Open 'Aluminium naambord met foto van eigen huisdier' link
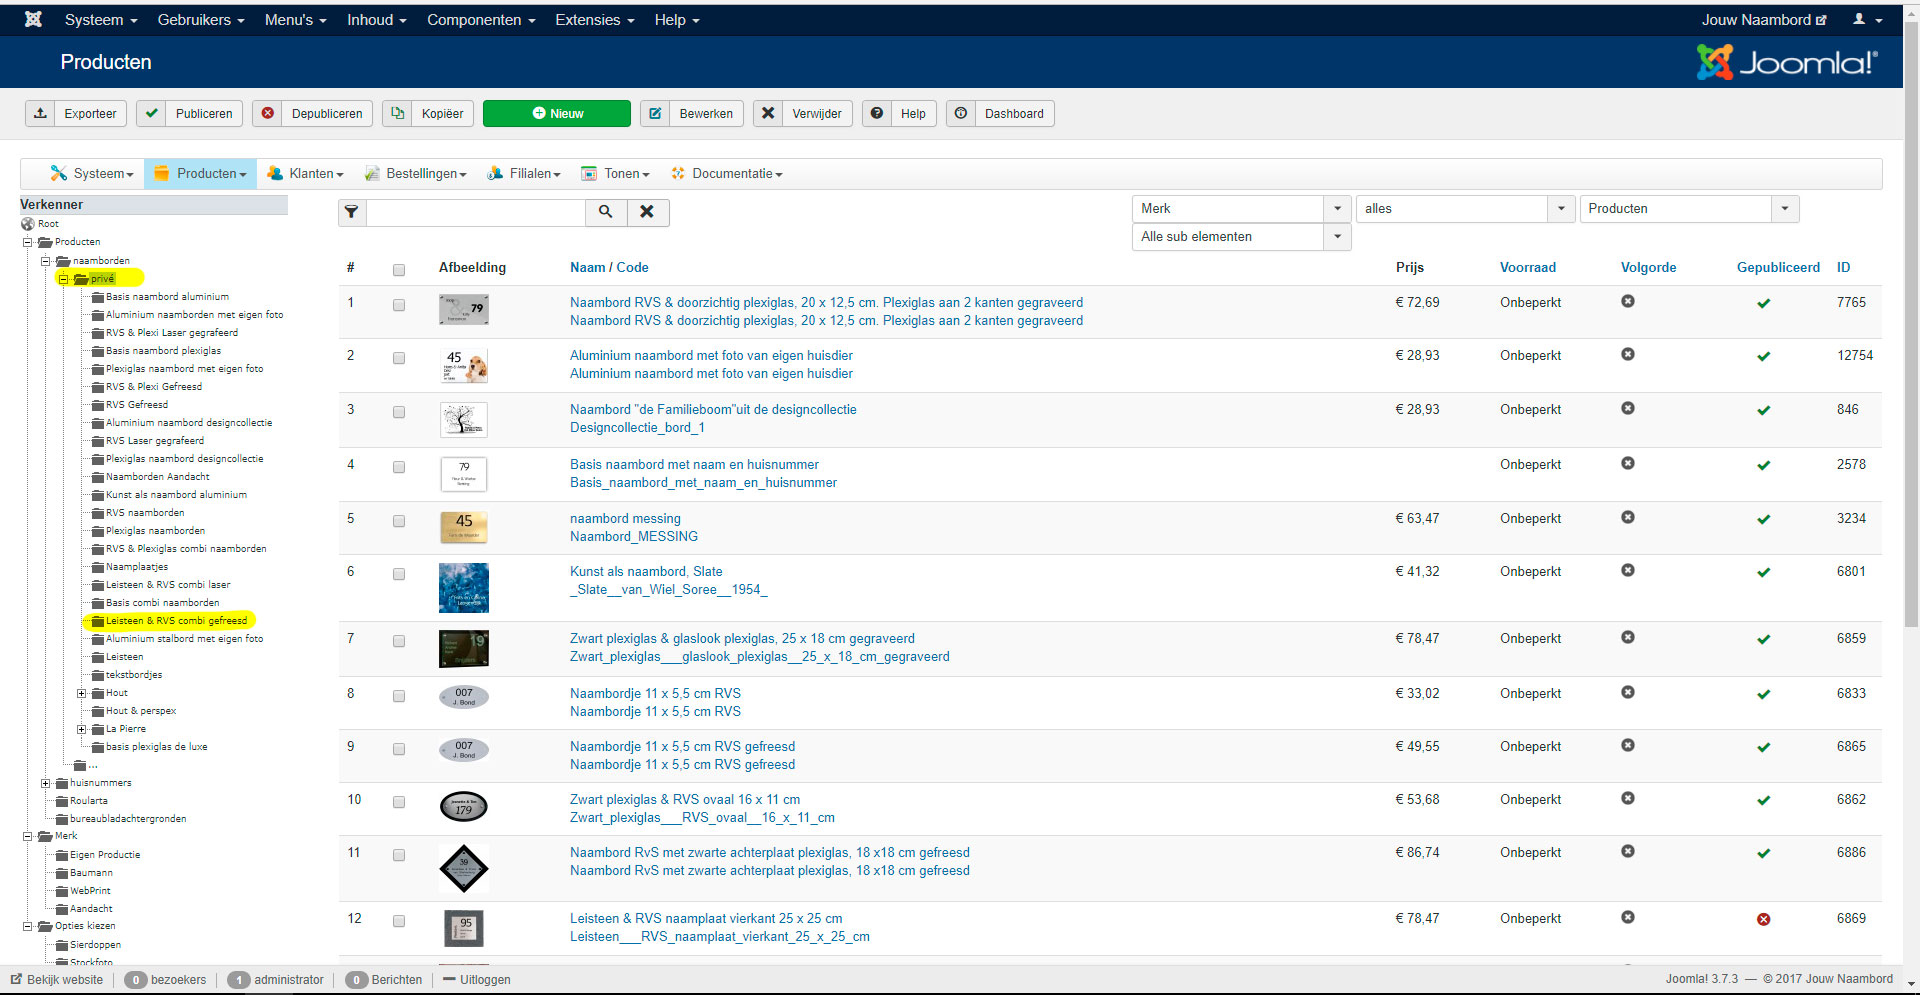 711,356
